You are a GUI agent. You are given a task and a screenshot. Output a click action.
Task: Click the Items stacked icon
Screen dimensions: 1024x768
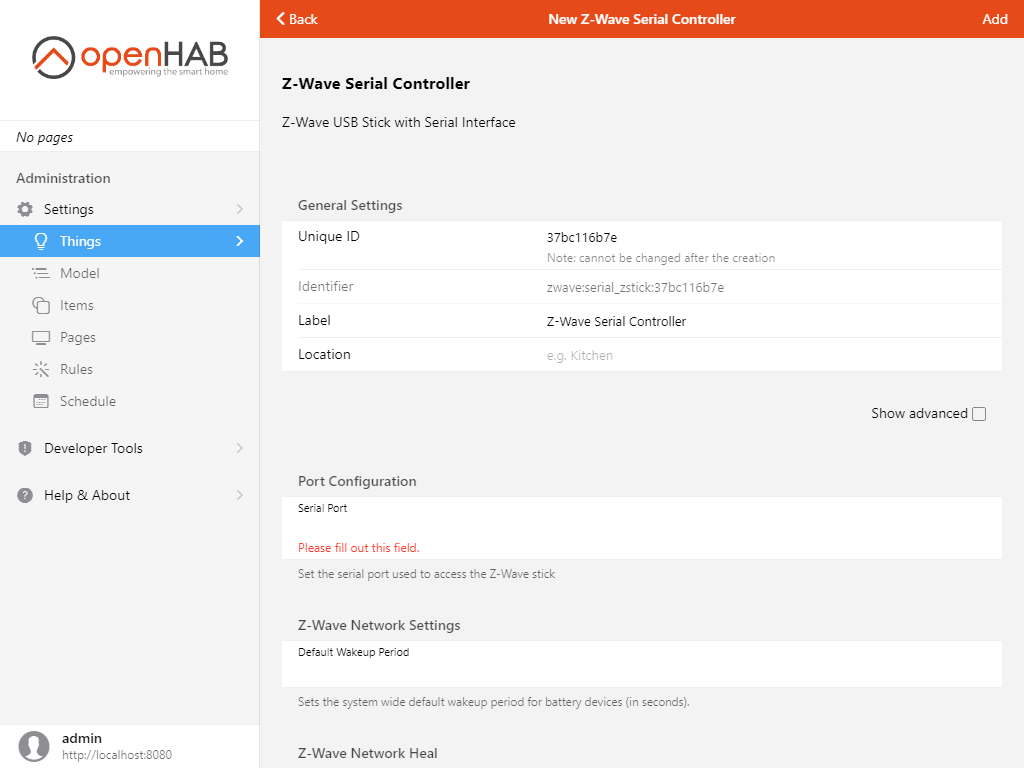(x=41, y=305)
